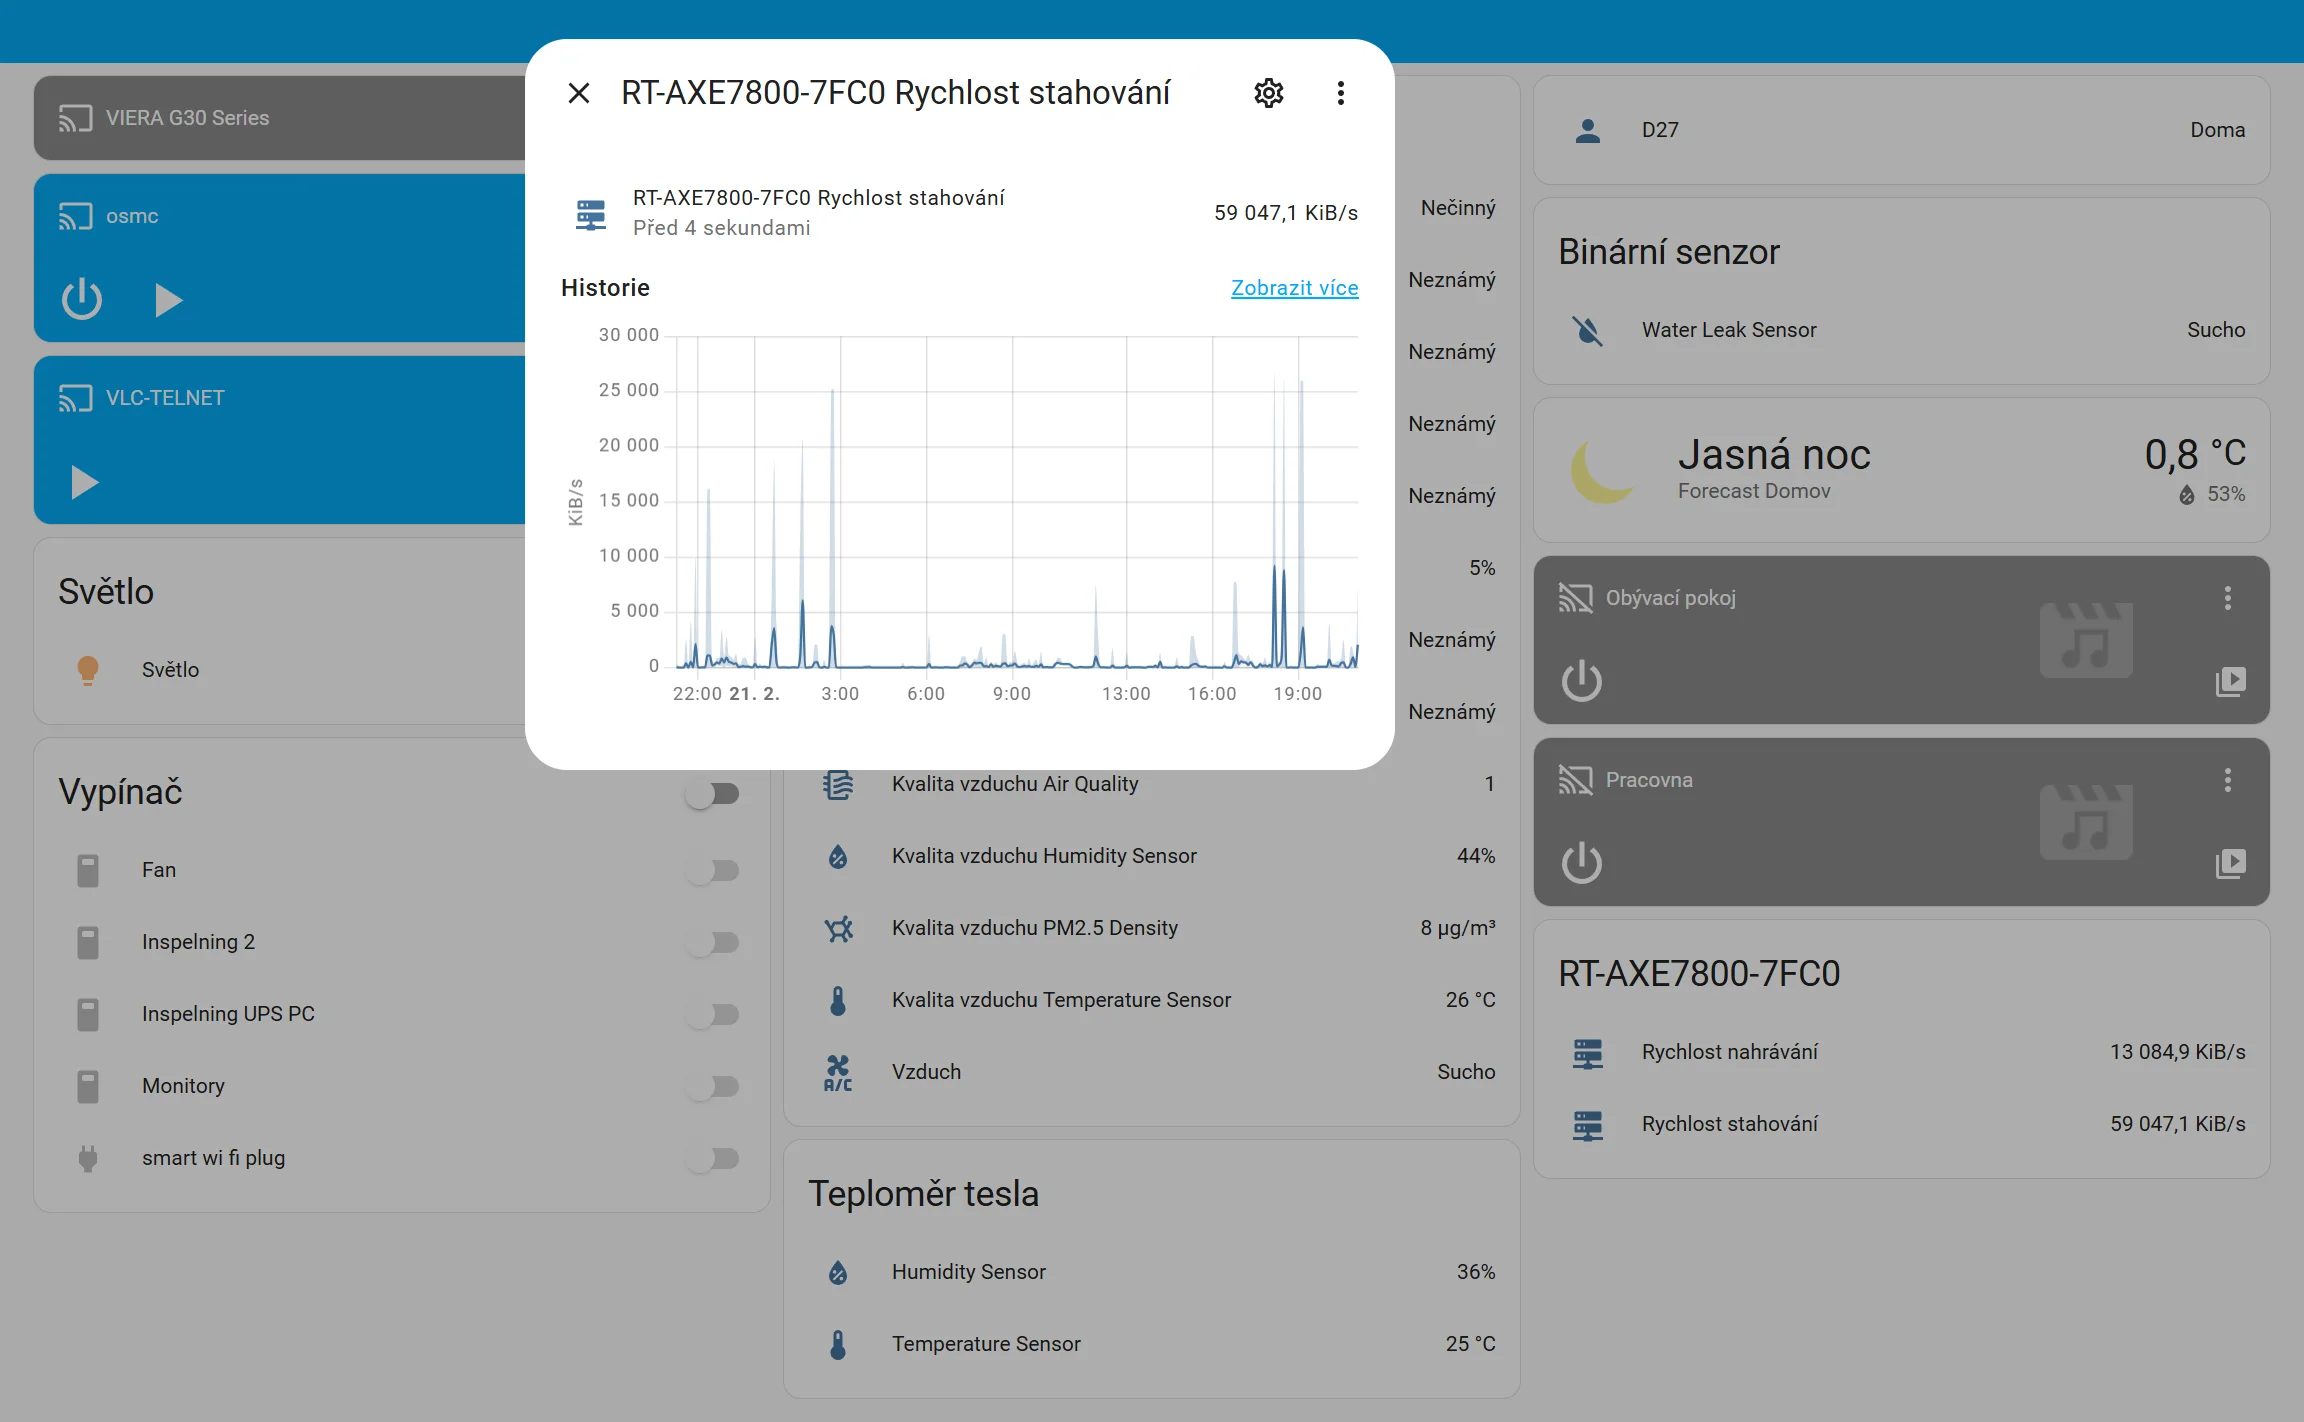Click Binární senzor card heading
This screenshot has width=2304, height=1422.
(x=1668, y=252)
